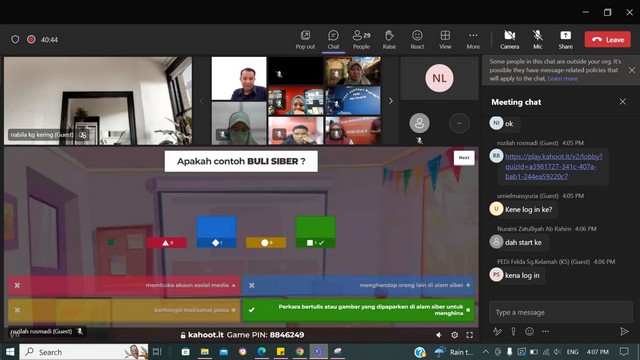Open Kahoot settings gear icon
640x360 pixels.
click(x=454, y=335)
